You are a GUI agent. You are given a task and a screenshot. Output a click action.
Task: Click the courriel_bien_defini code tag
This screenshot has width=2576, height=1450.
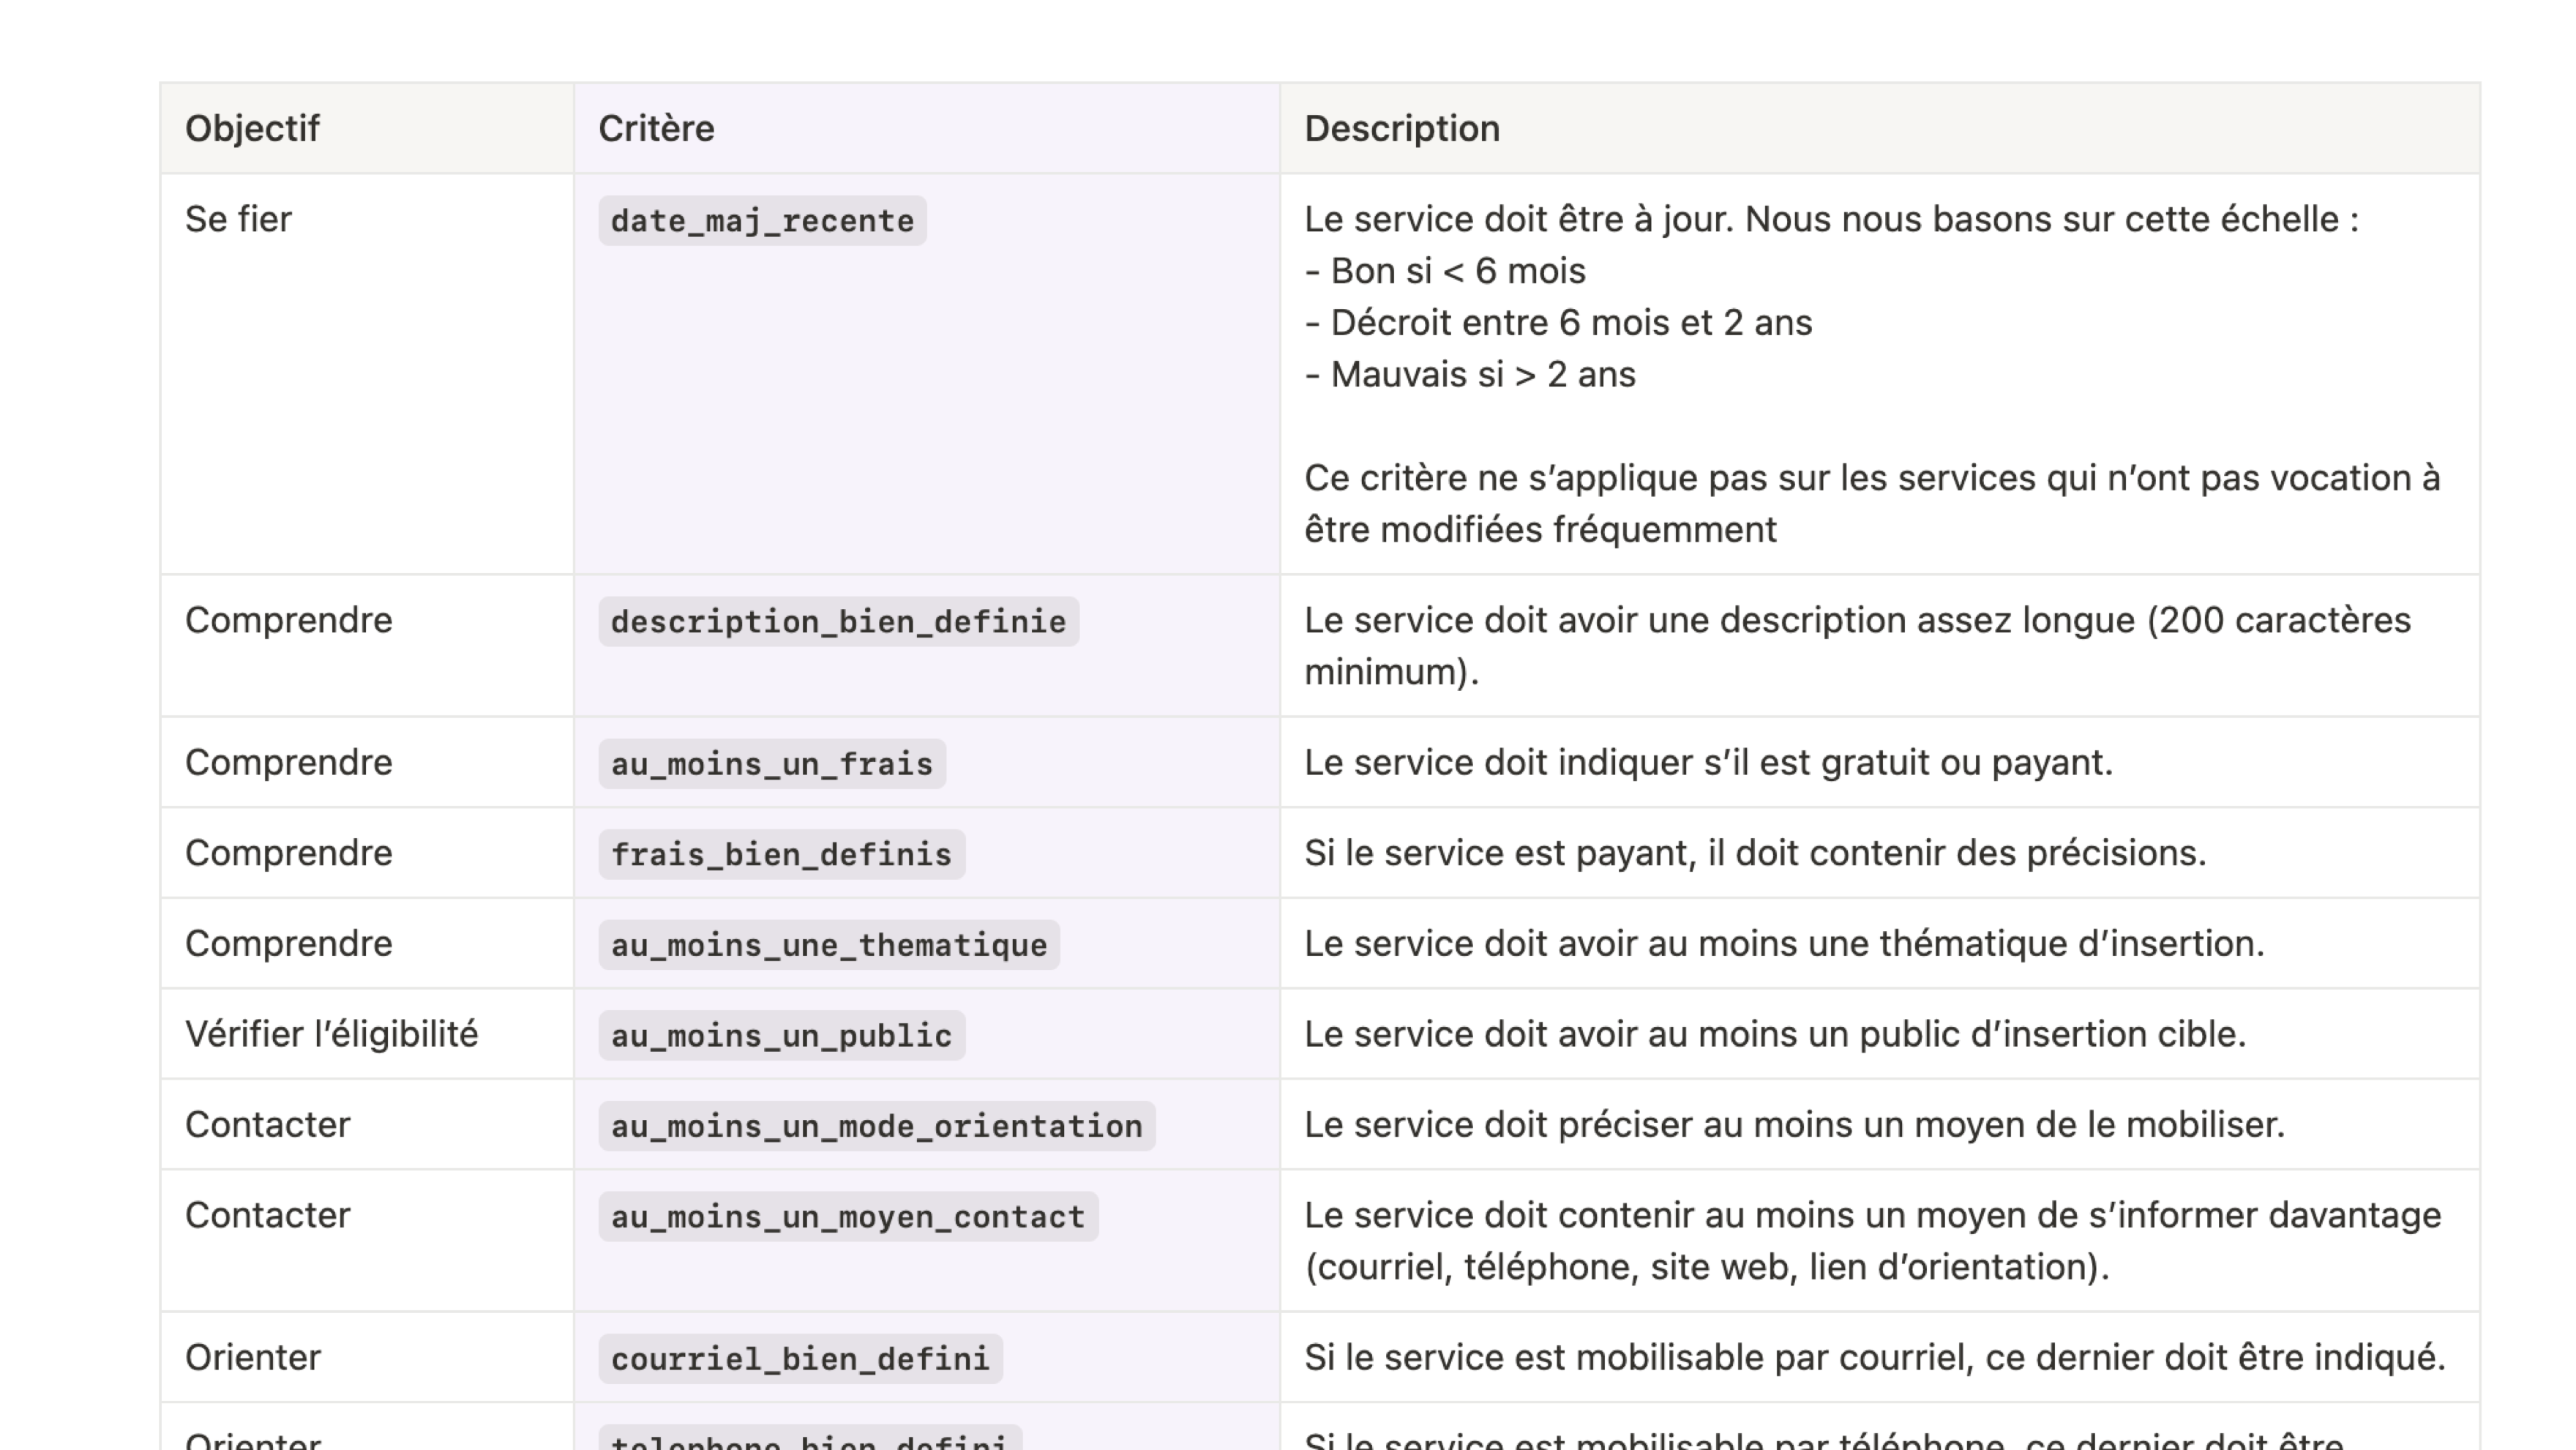tap(800, 1359)
